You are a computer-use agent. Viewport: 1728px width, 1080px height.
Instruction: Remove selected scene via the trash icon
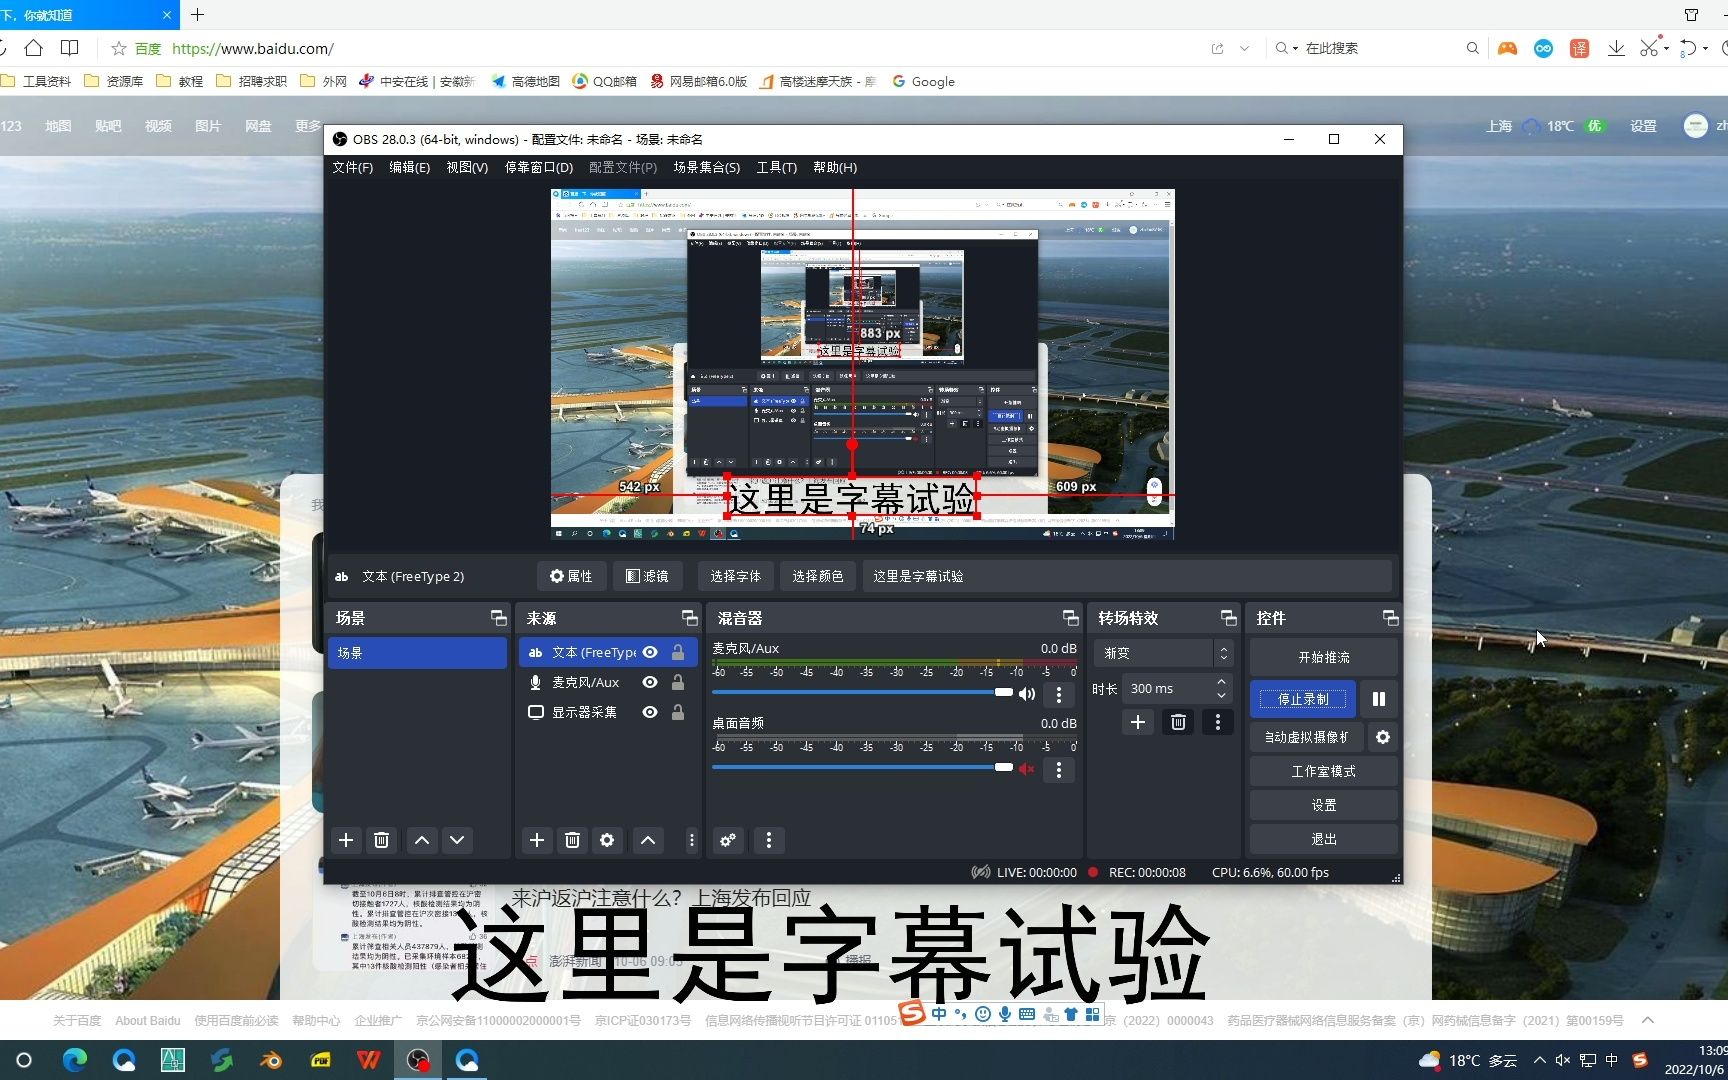pos(381,840)
